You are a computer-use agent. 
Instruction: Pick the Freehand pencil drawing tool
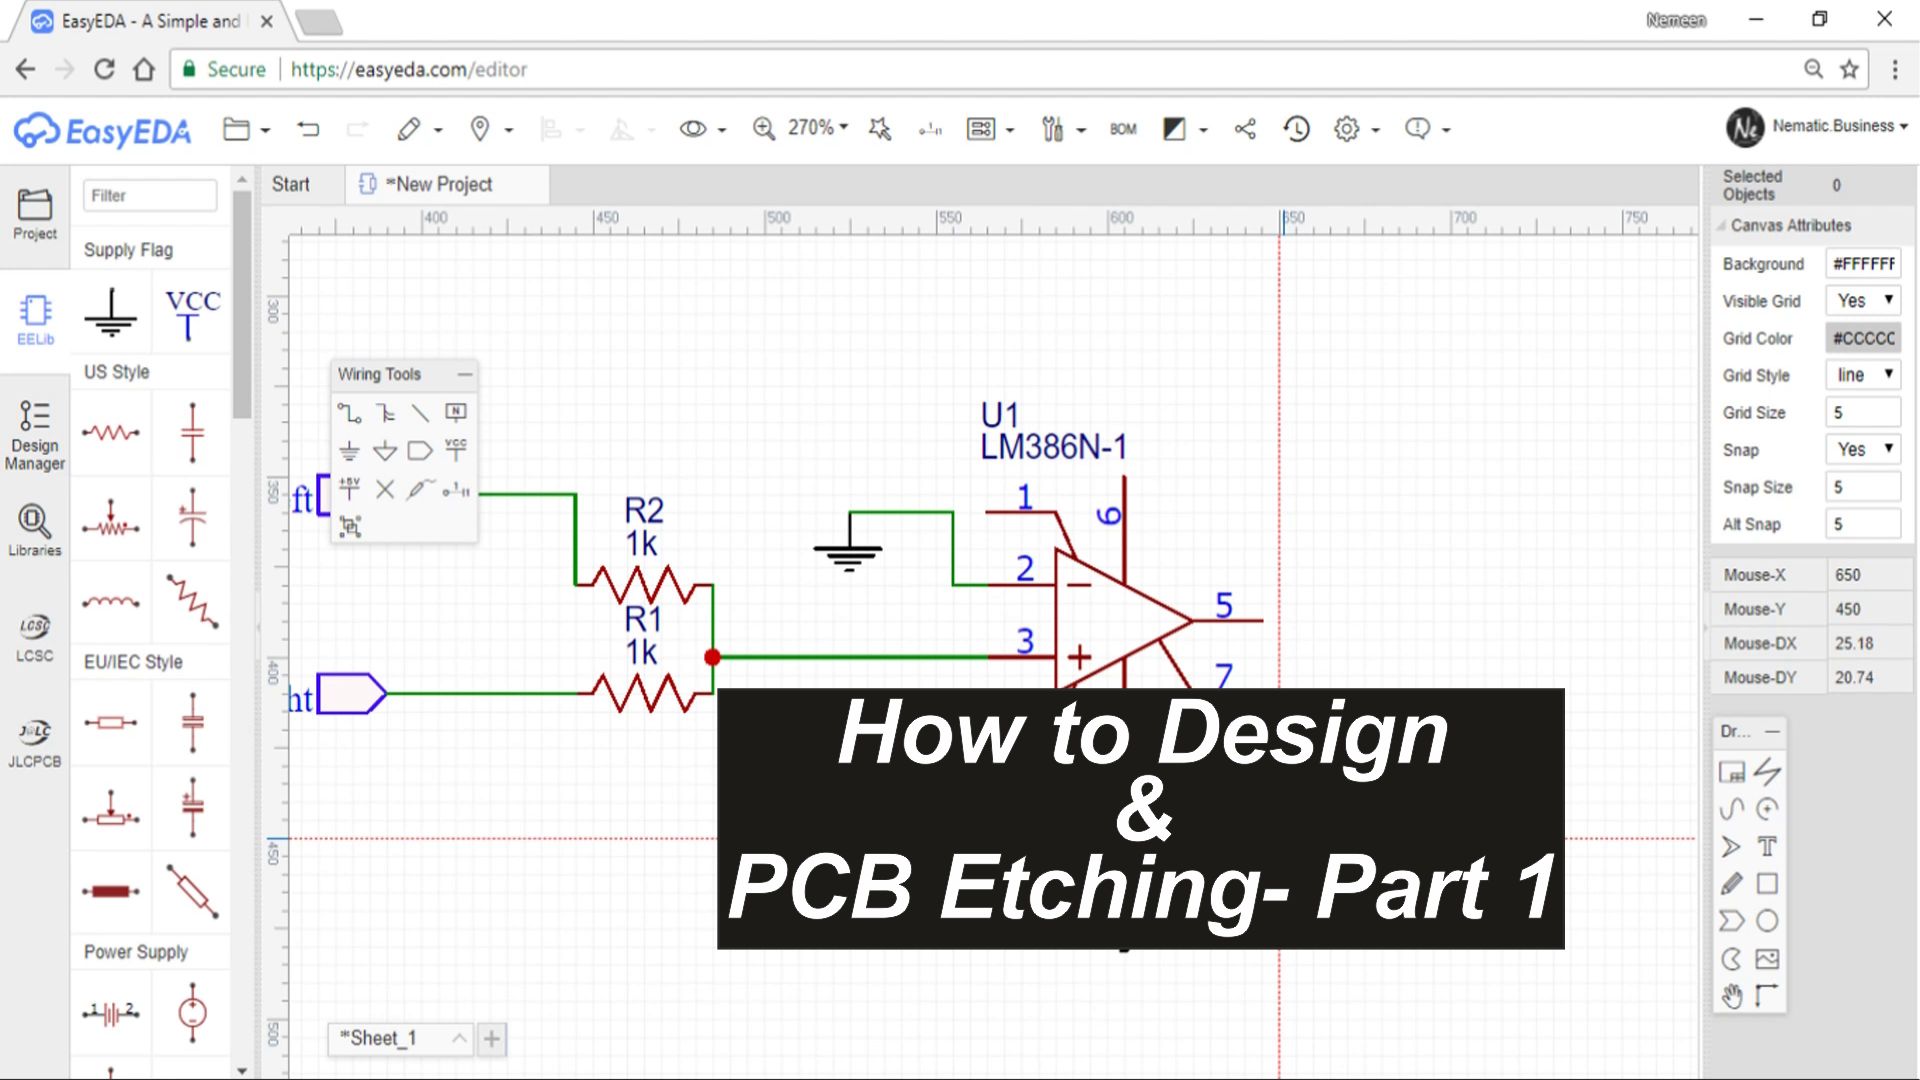tap(1731, 884)
